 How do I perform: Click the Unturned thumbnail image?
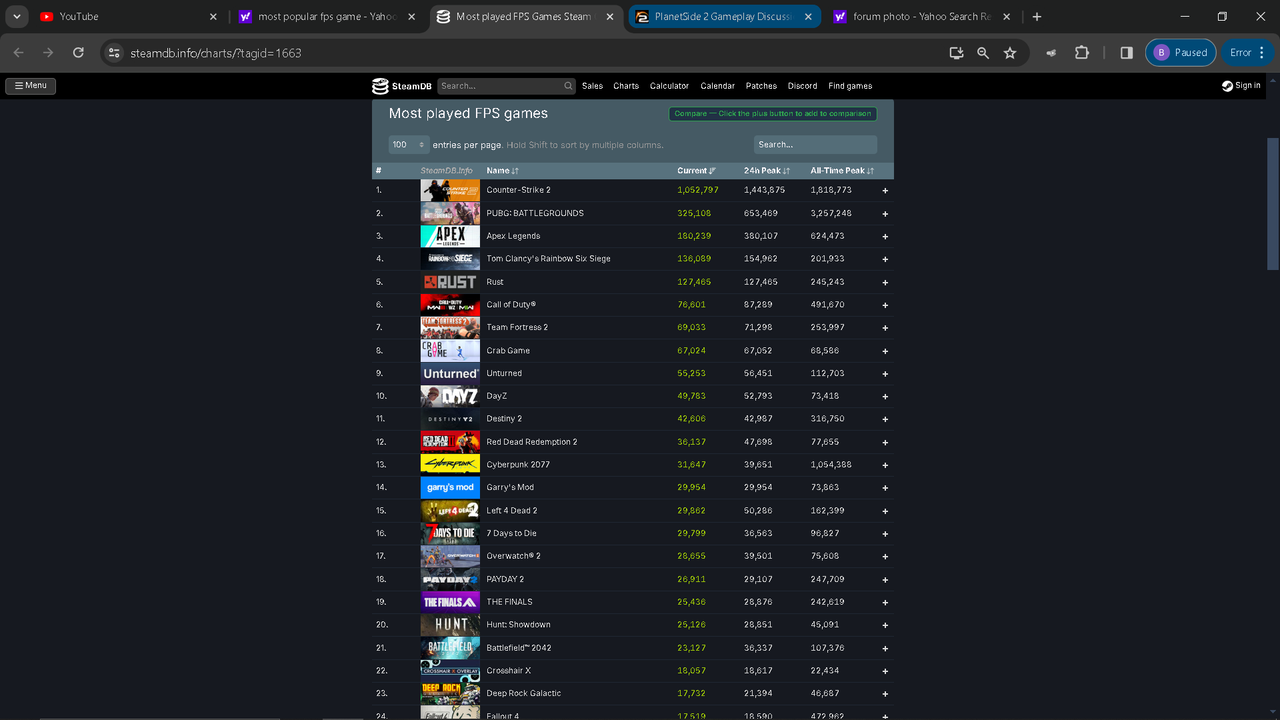(x=450, y=373)
